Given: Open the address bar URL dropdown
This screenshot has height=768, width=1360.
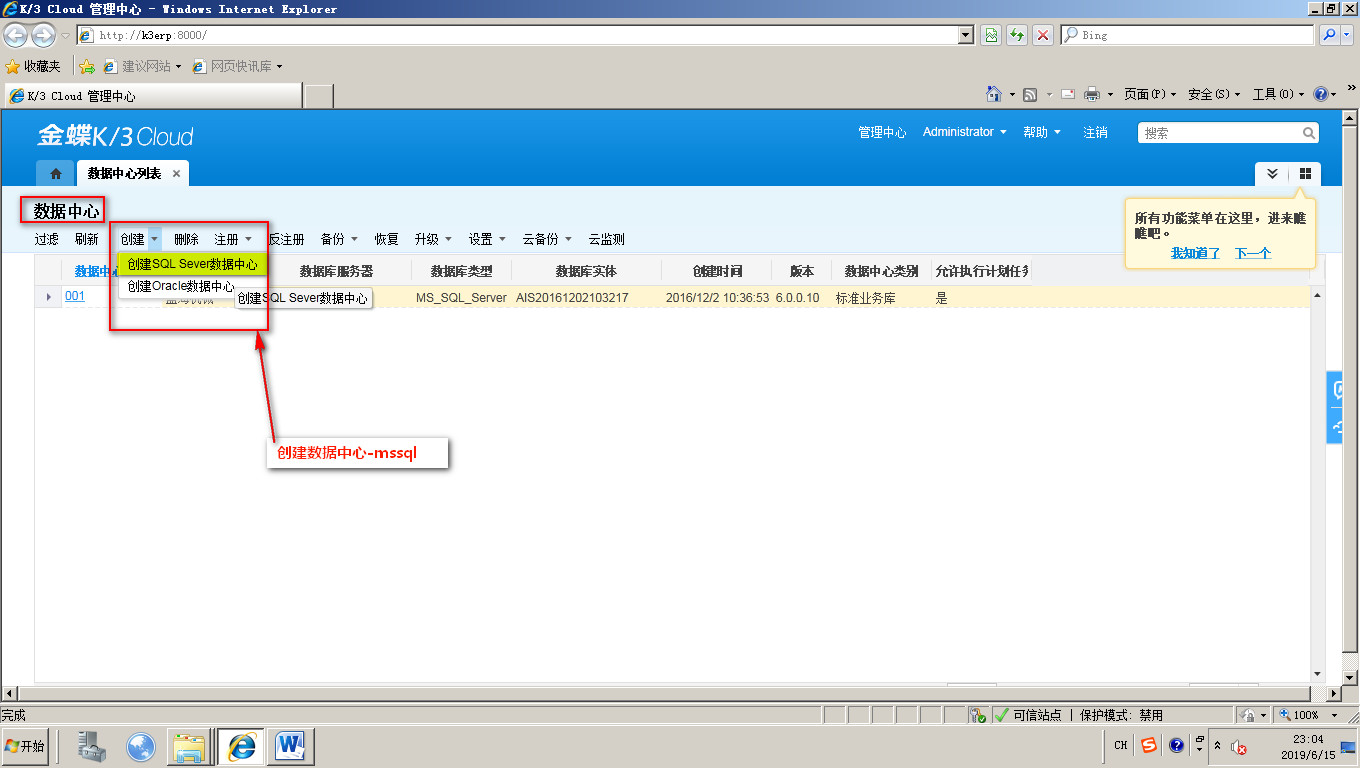Looking at the screenshot, I should click(x=965, y=35).
